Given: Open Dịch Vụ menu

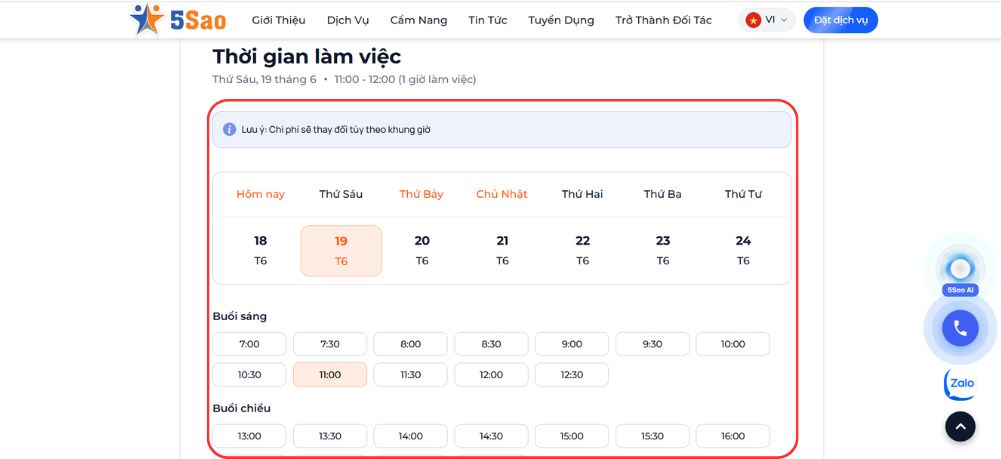Looking at the screenshot, I should [x=348, y=20].
